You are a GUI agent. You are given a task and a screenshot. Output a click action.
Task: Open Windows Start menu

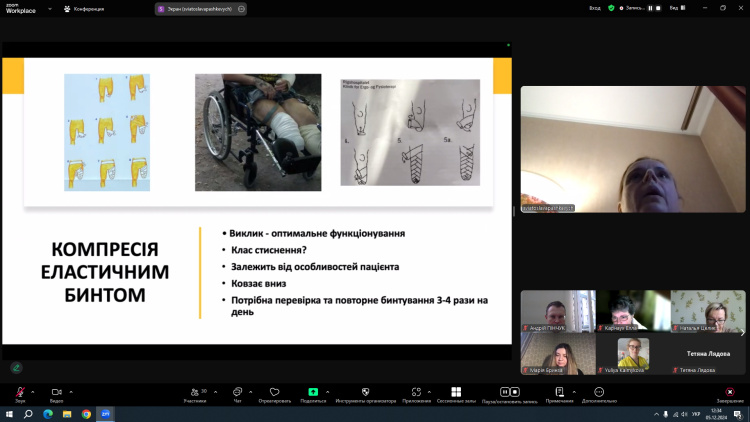pos(9,414)
